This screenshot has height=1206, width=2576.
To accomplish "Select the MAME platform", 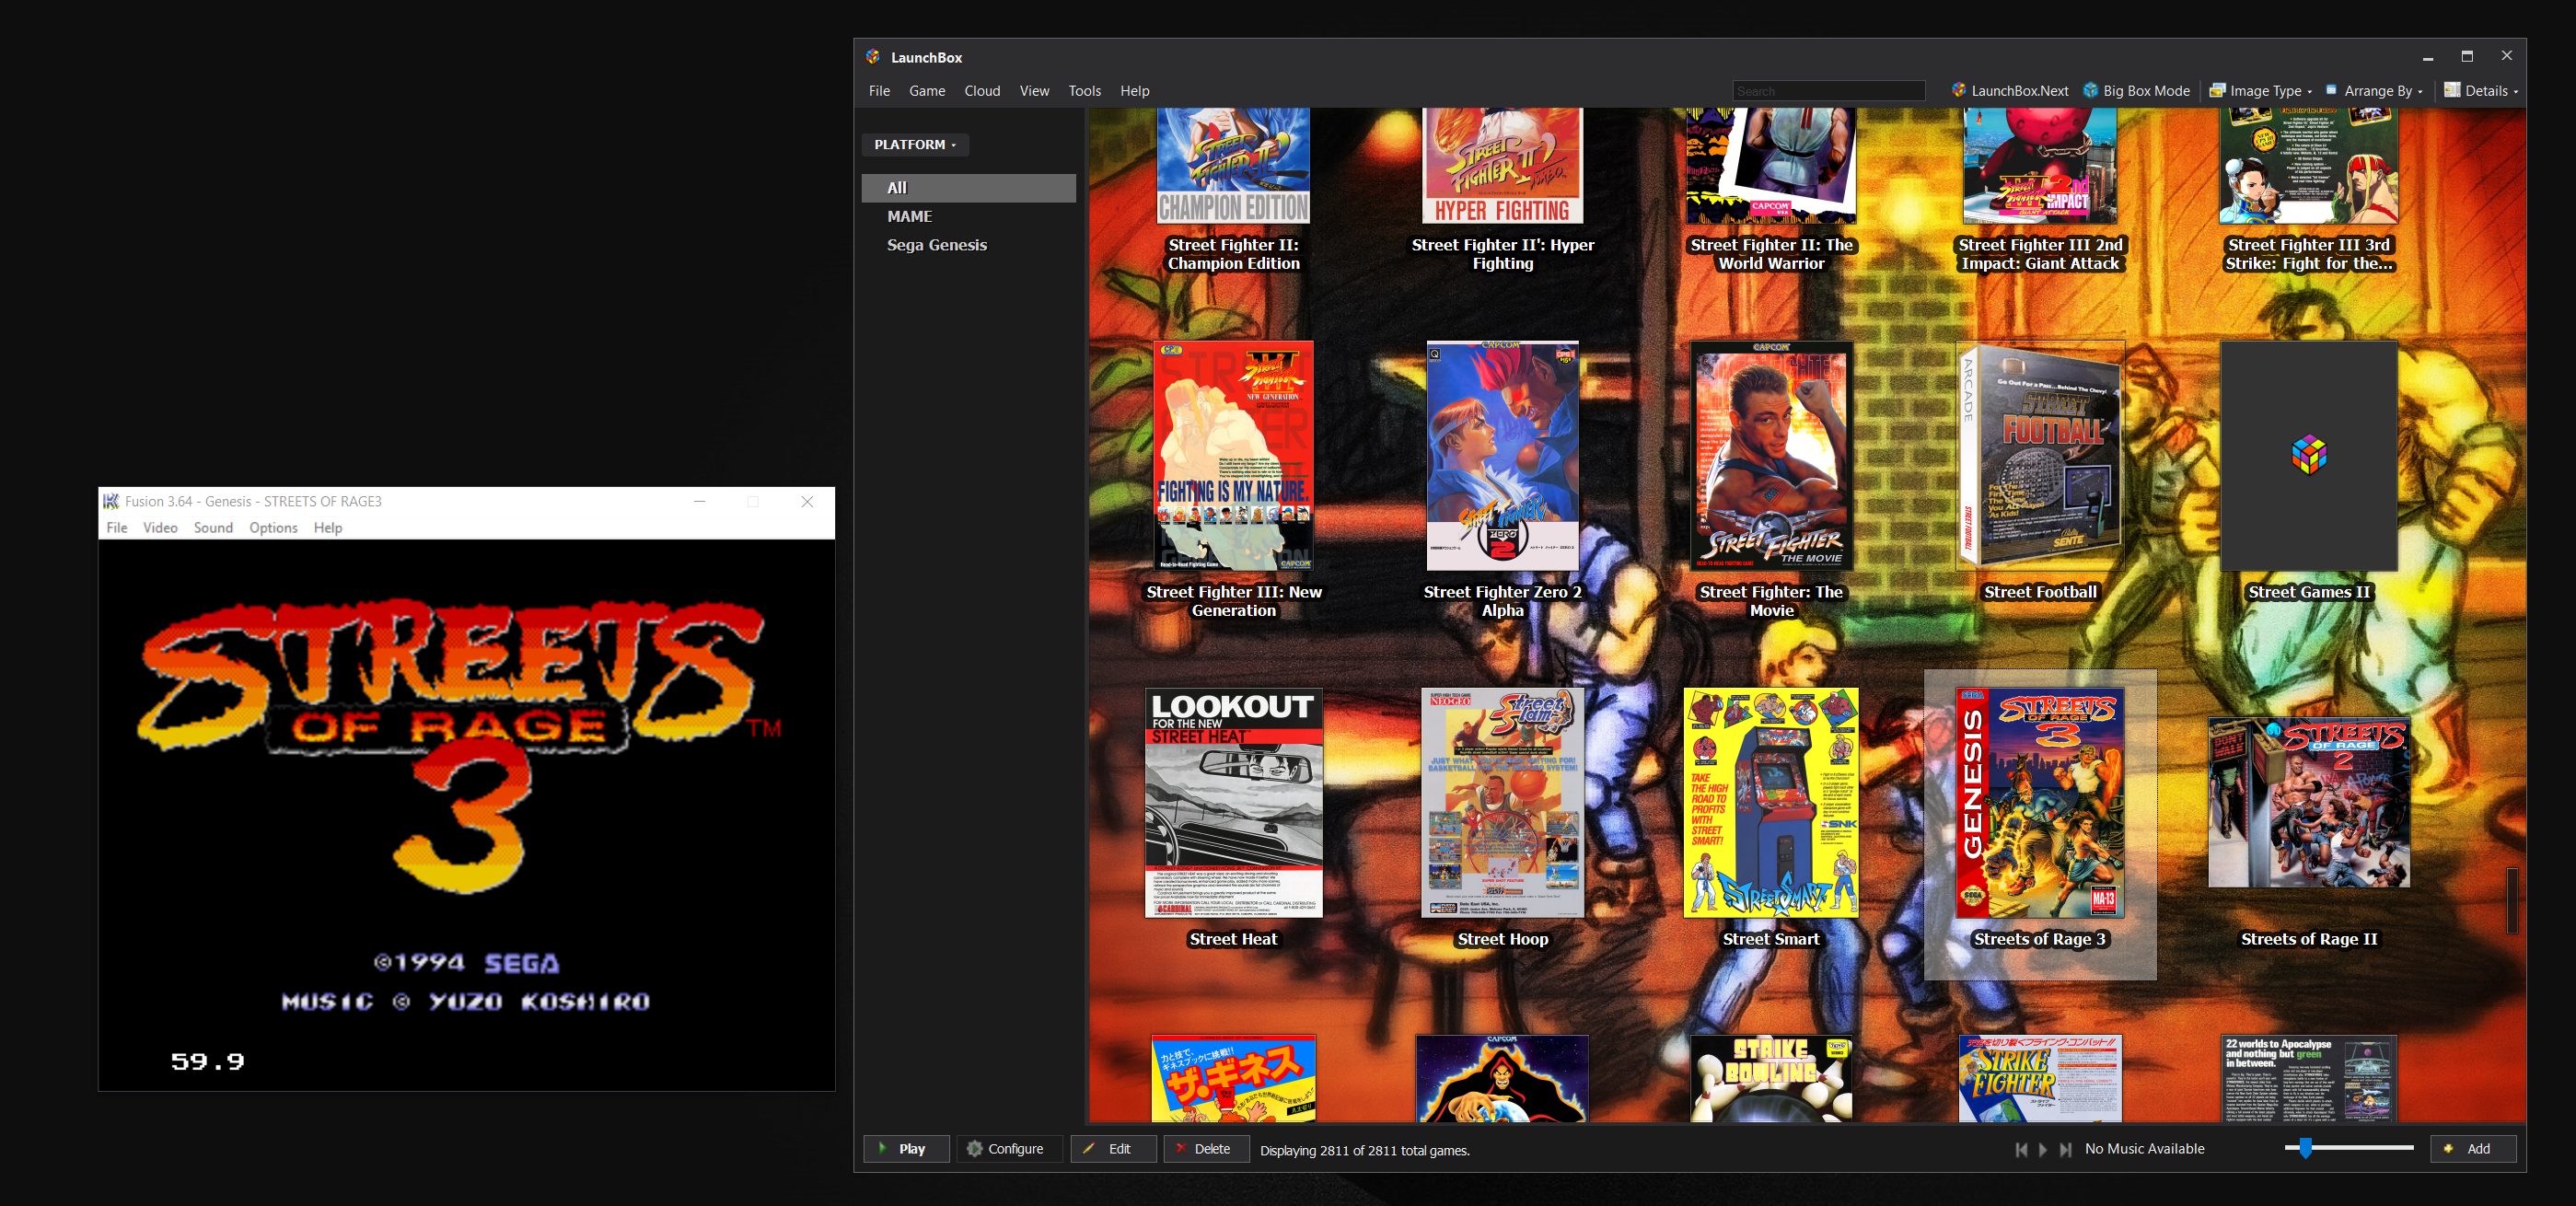I will pyautogui.click(x=968, y=216).
